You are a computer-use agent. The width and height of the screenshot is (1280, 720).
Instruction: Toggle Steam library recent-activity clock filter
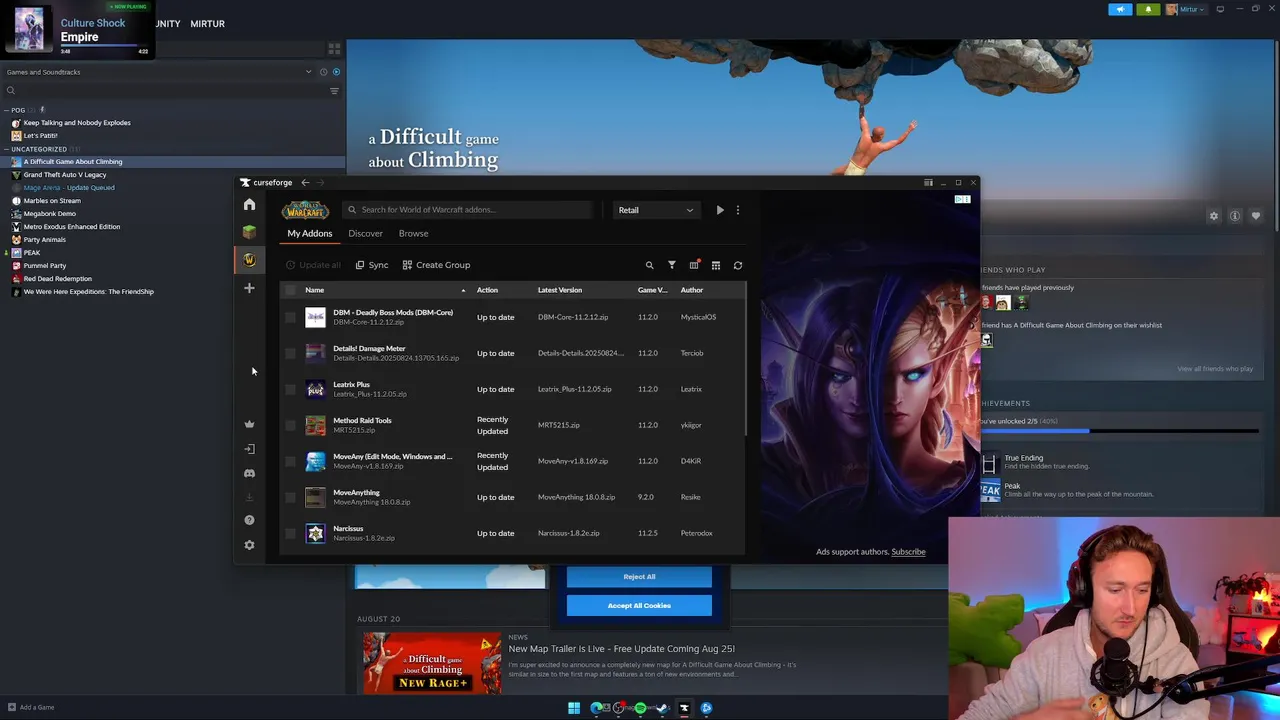(x=323, y=72)
